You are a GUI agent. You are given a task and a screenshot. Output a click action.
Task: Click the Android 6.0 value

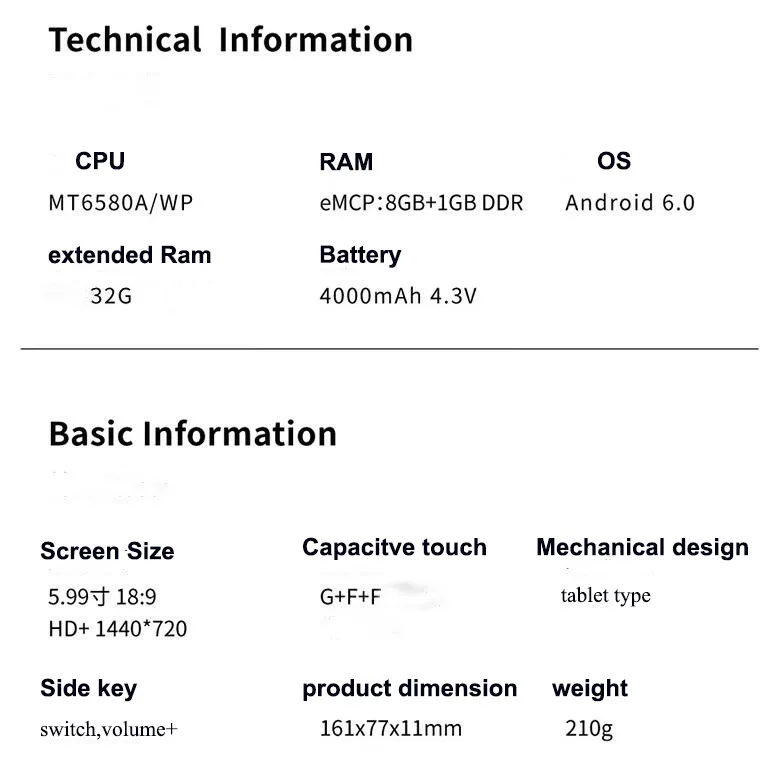click(630, 203)
